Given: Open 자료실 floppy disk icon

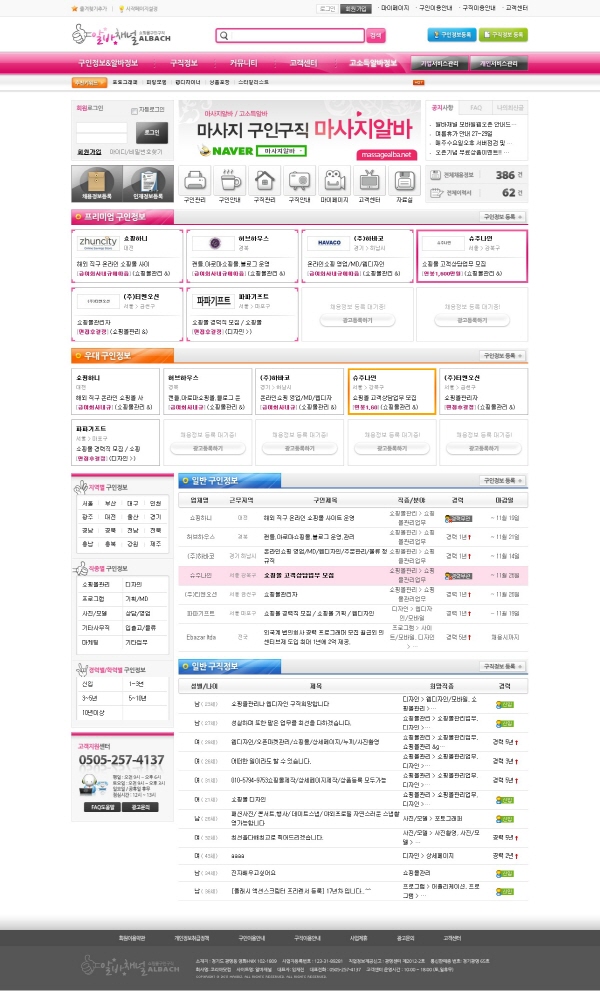Looking at the screenshot, I should point(403,181).
